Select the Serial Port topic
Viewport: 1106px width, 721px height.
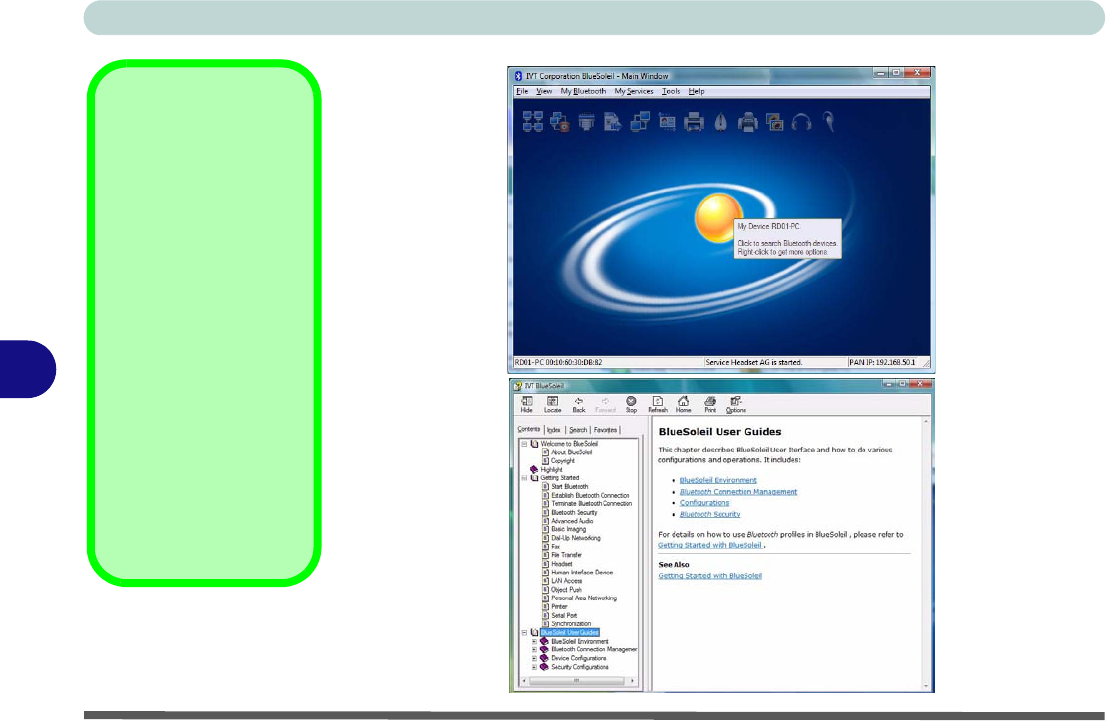click(564, 615)
